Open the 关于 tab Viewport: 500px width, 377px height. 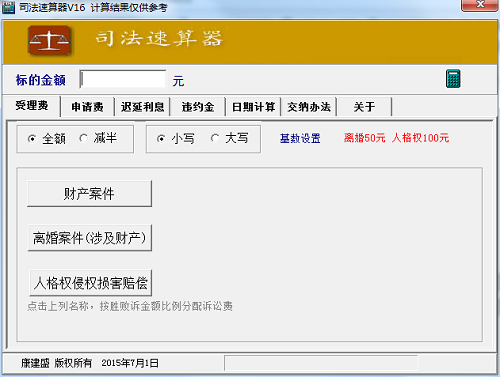[x=364, y=107]
